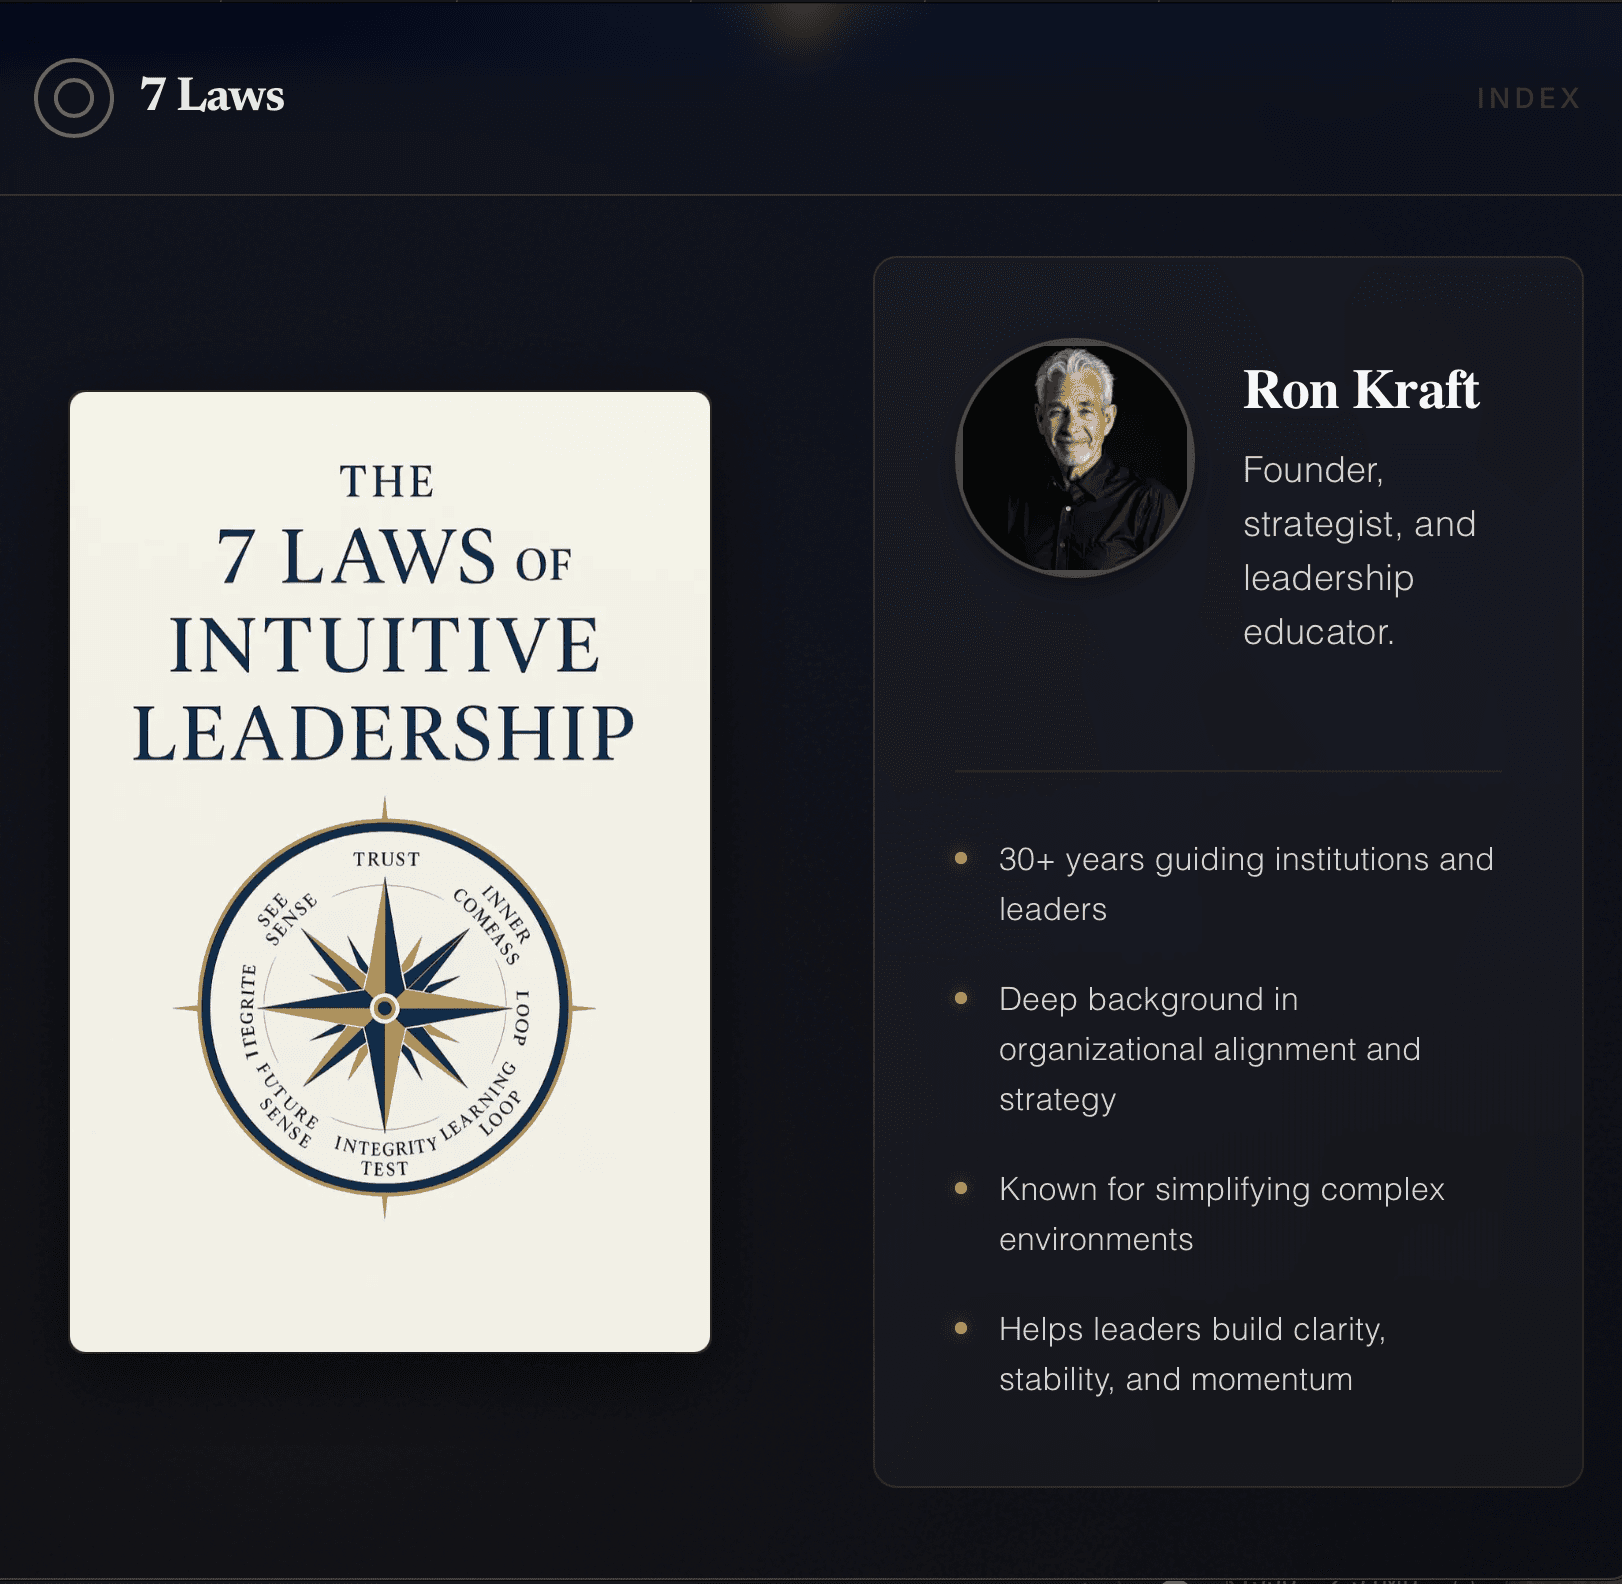The width and height of the screenshot is (1622, 1584).
Task: Select the compass rose emblem on the book cover
Action: [x=388, y=1005]
